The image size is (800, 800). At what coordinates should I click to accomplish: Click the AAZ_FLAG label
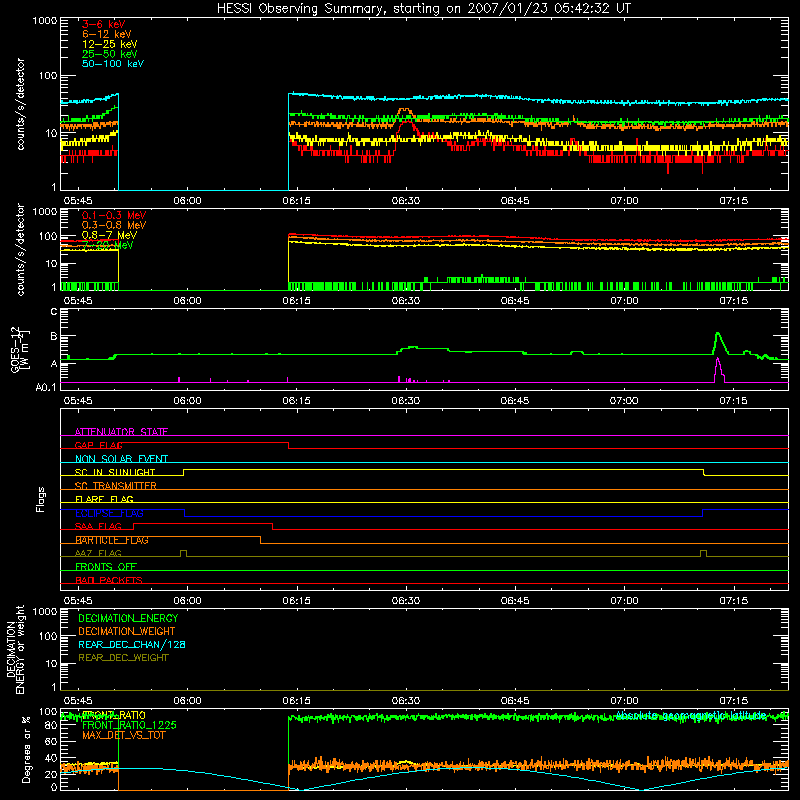coord(98,553)
